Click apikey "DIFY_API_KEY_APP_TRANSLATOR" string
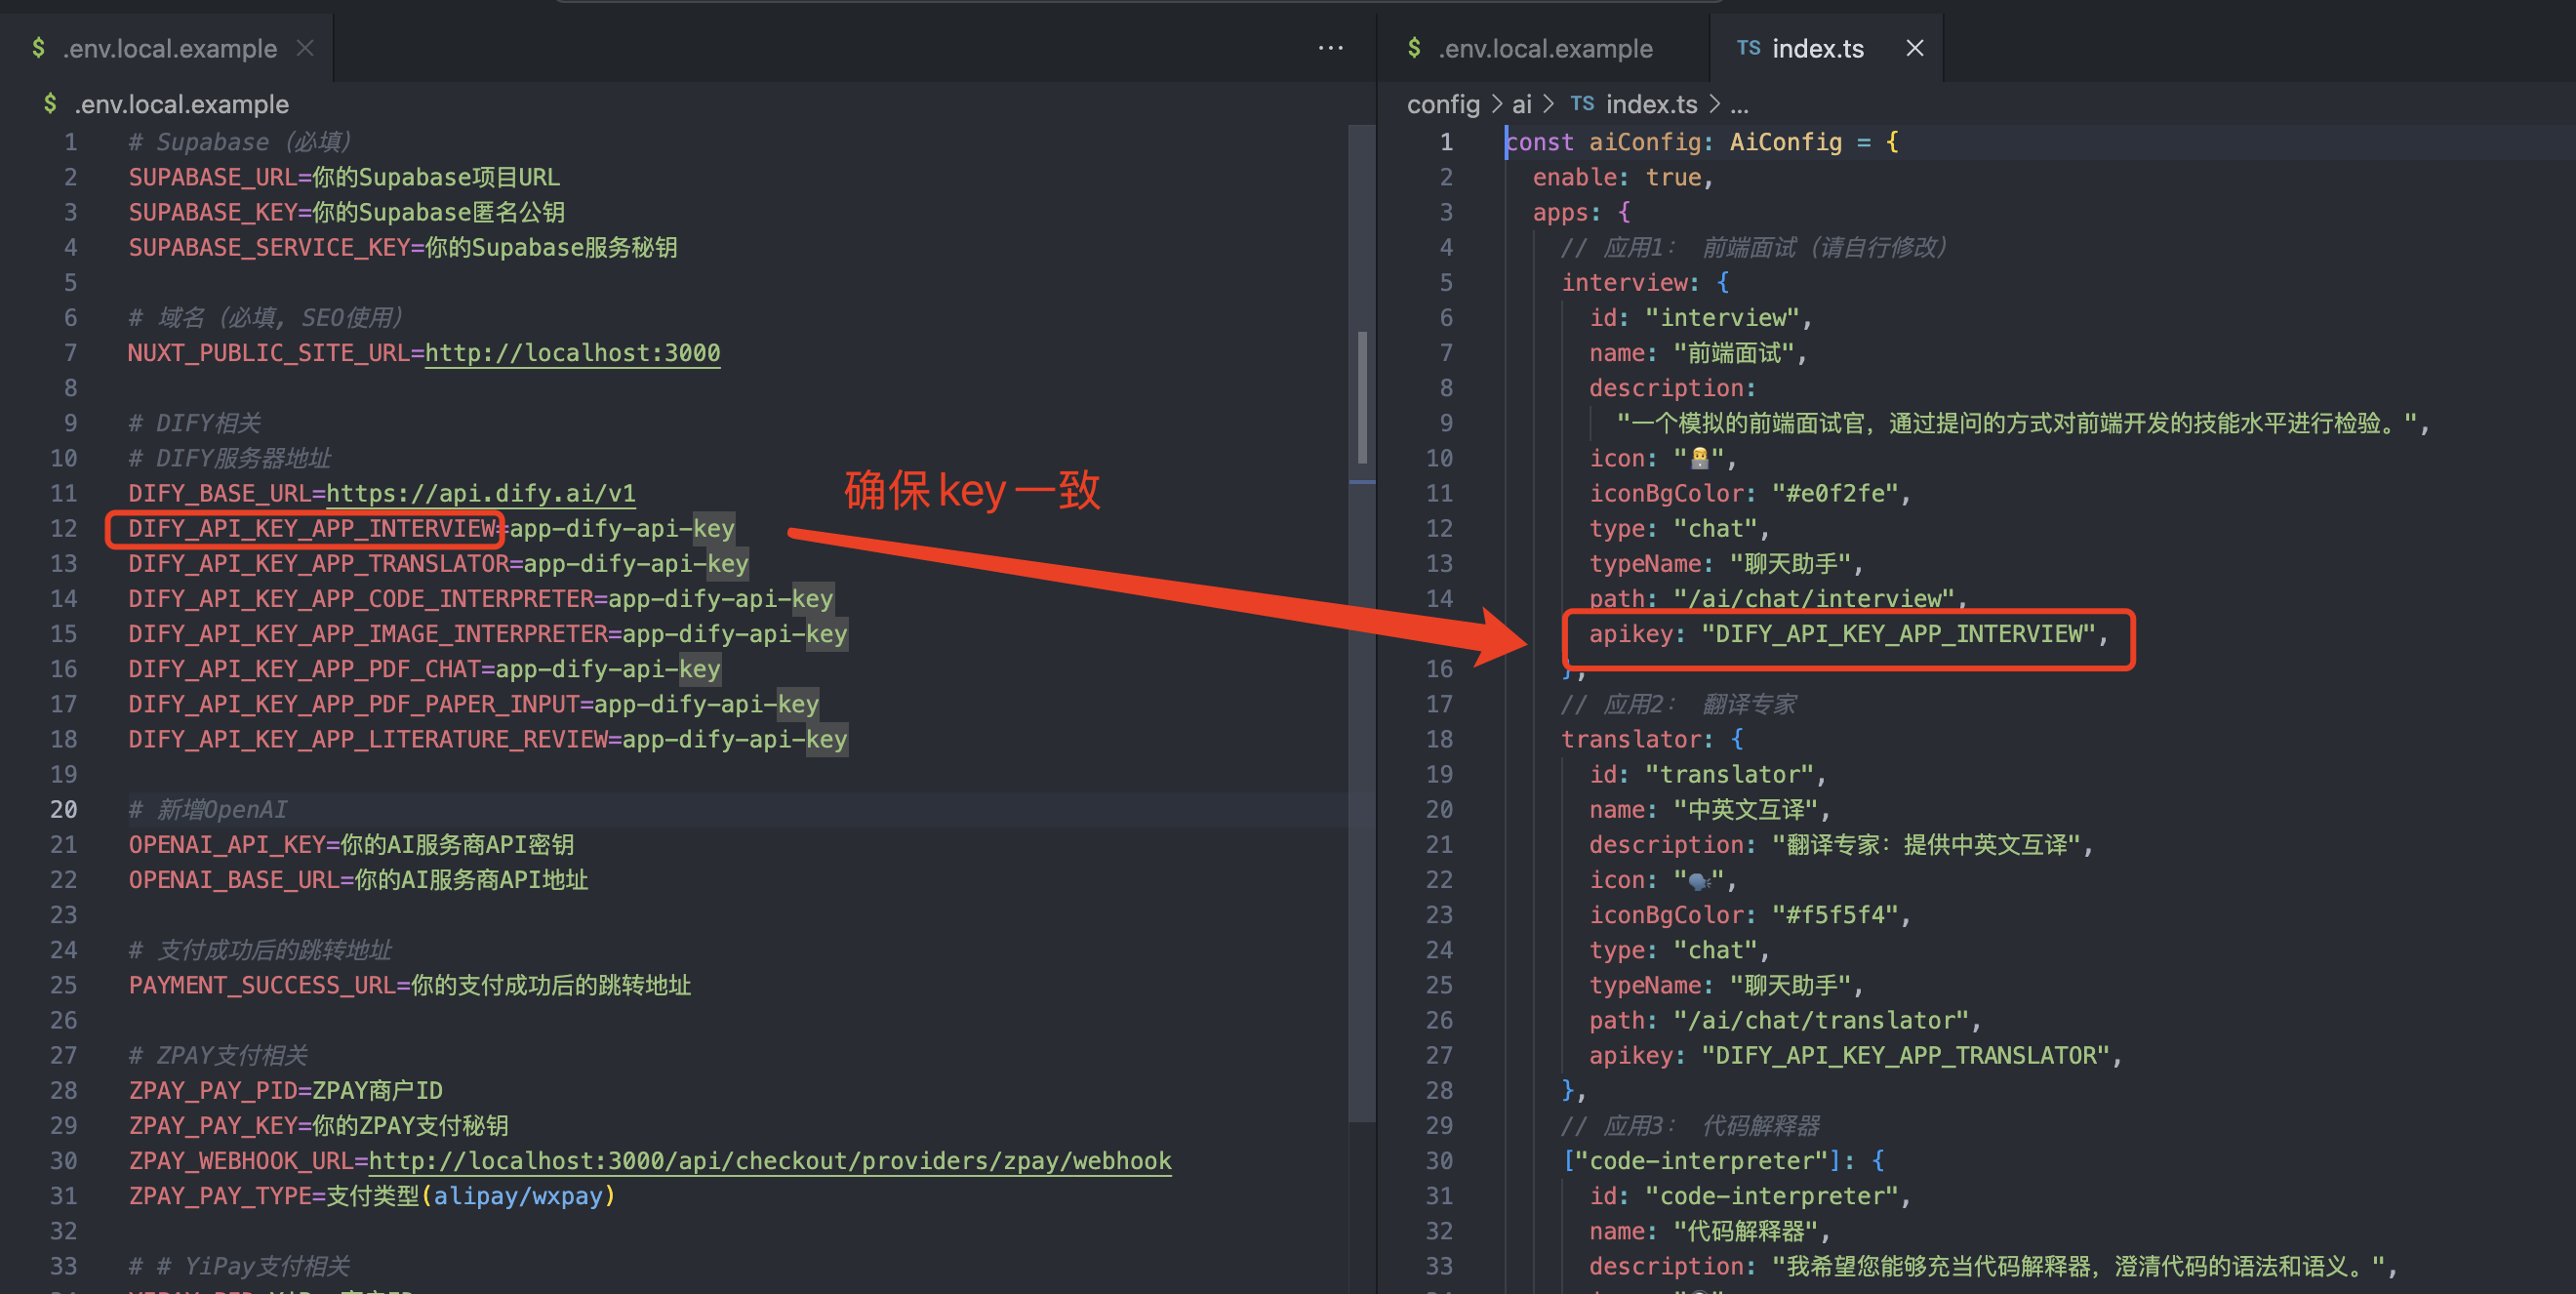 coord(1905,1055)
